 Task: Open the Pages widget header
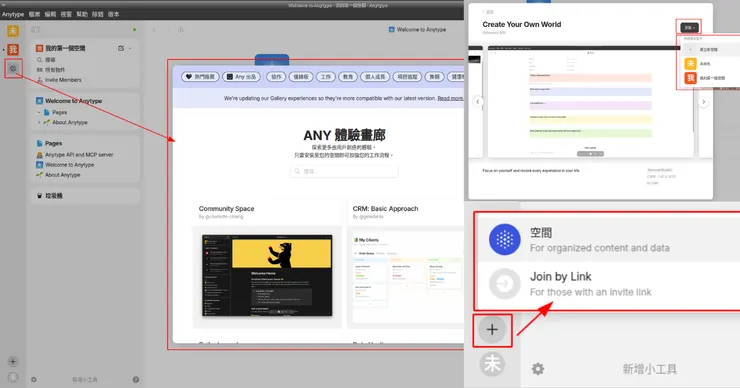49,143
